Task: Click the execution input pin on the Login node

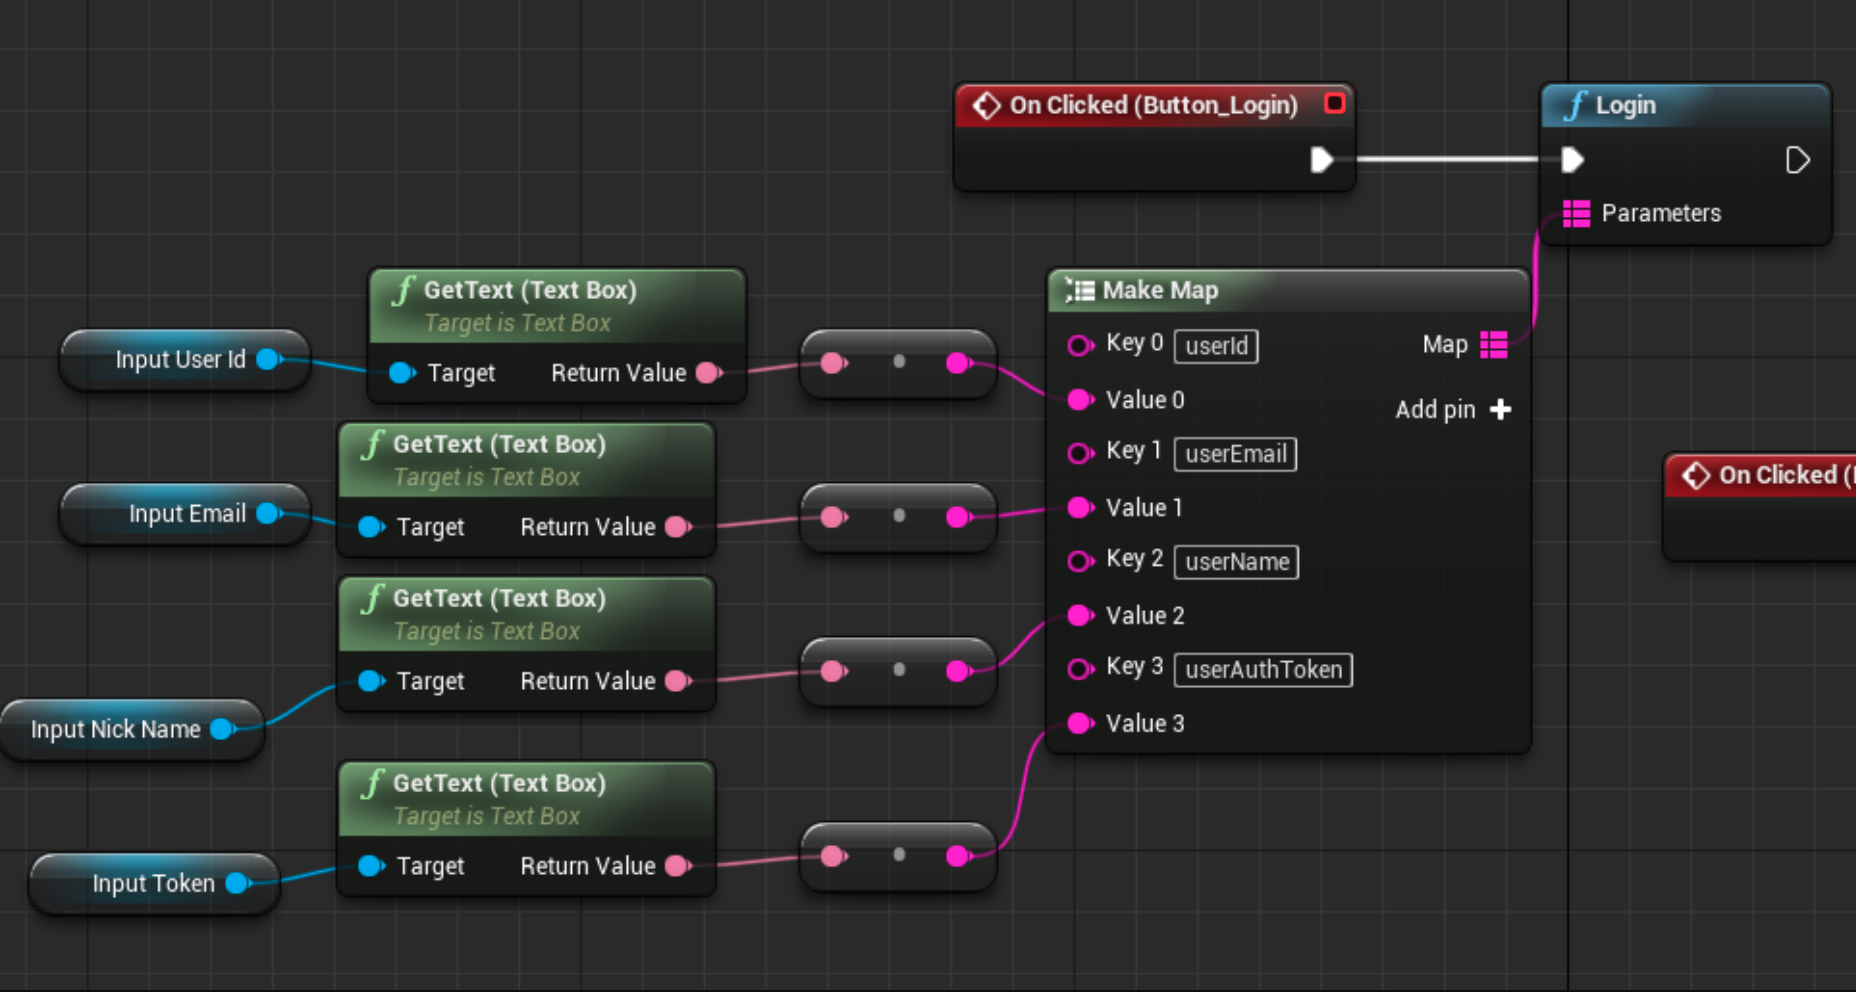Action: (x=1571, y=160)
